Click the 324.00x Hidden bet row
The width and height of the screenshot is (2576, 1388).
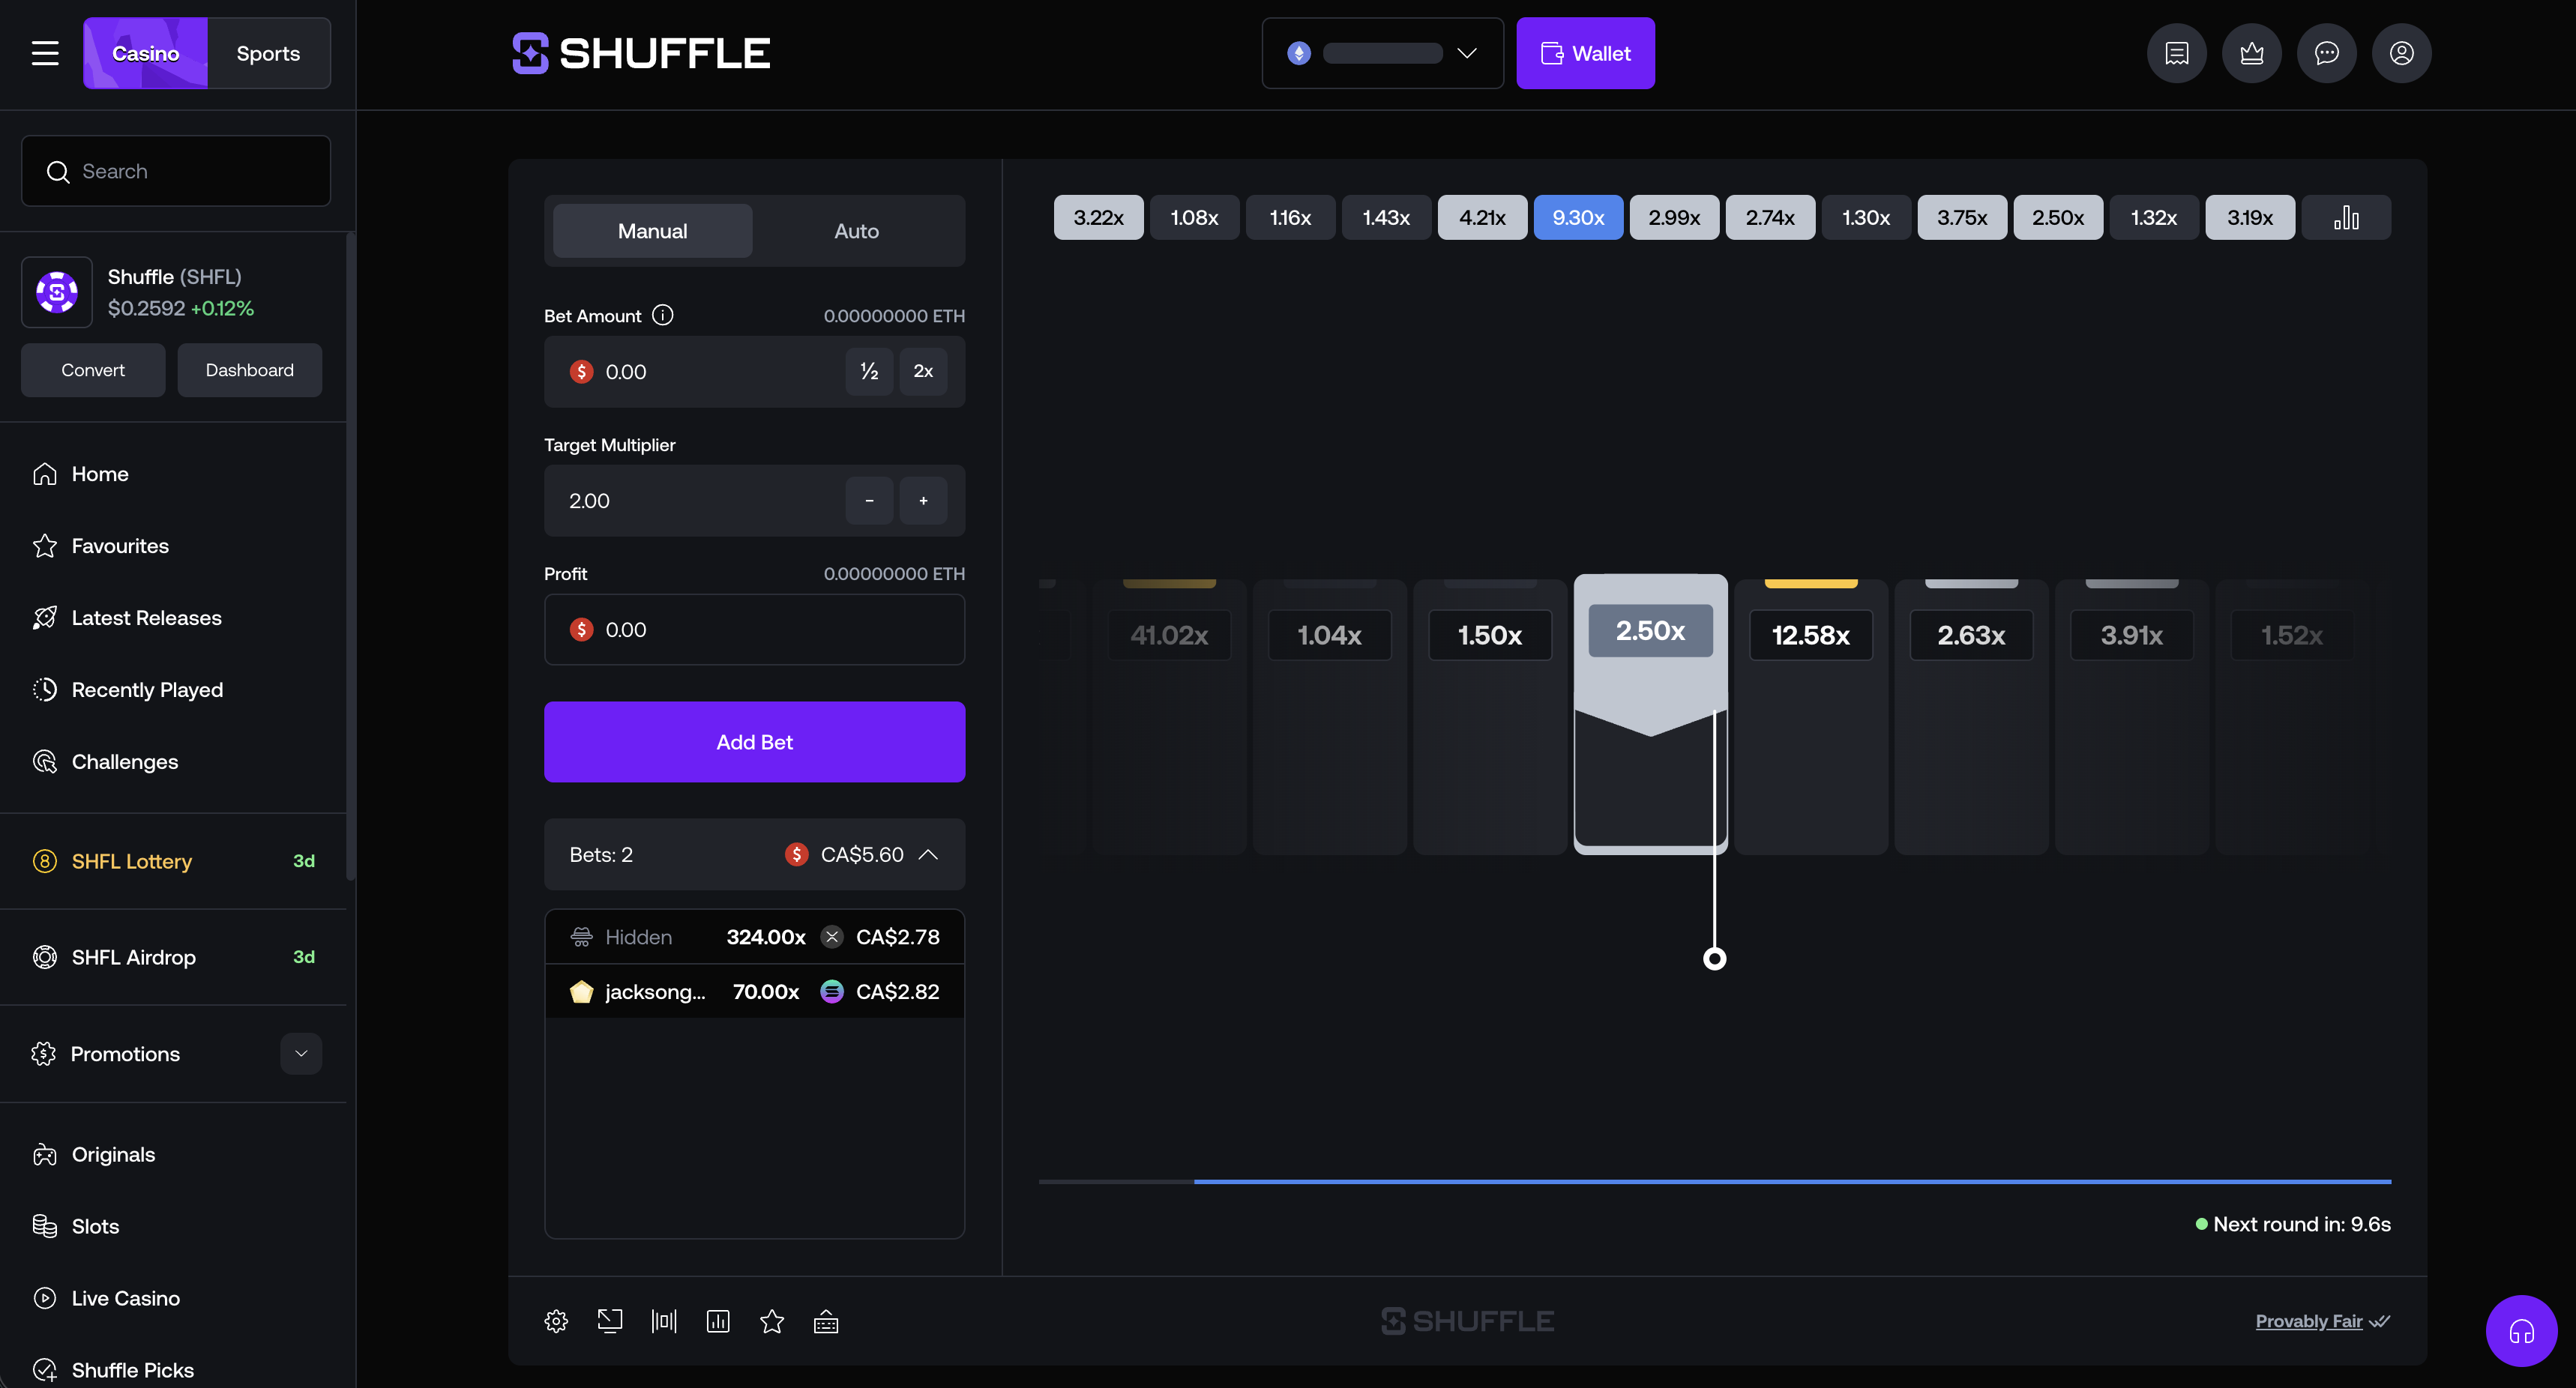[x=754, y=937]
